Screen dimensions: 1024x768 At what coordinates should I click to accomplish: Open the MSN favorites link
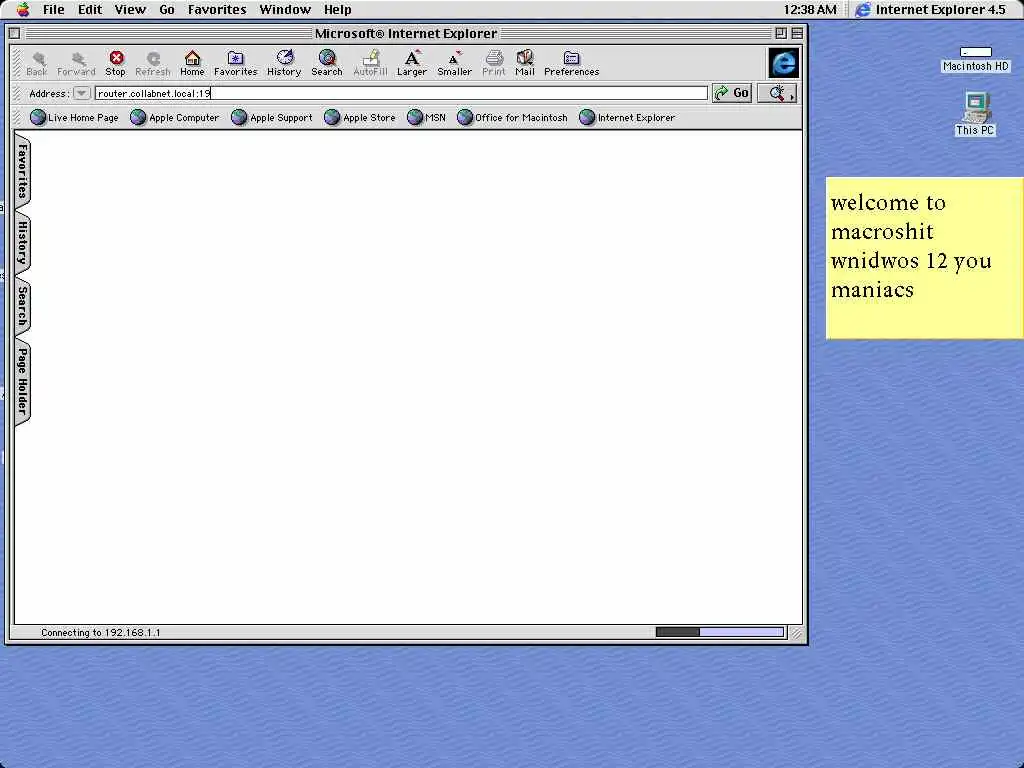pos(426,118)
